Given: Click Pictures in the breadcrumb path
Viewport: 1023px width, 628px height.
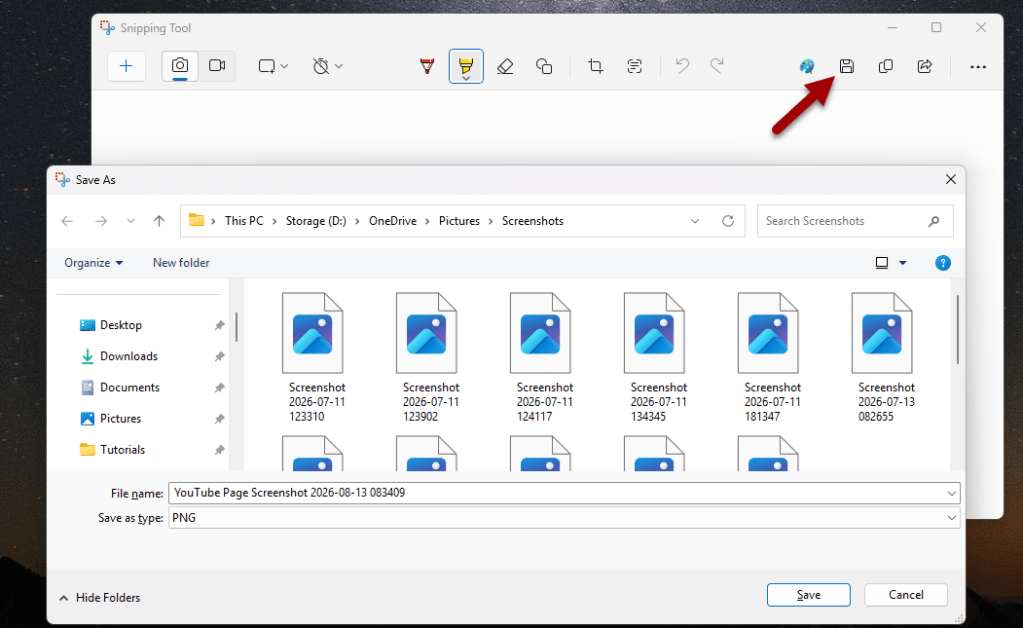Looking at the screenshot, I should pyautogui.click(x=459, y=221).
